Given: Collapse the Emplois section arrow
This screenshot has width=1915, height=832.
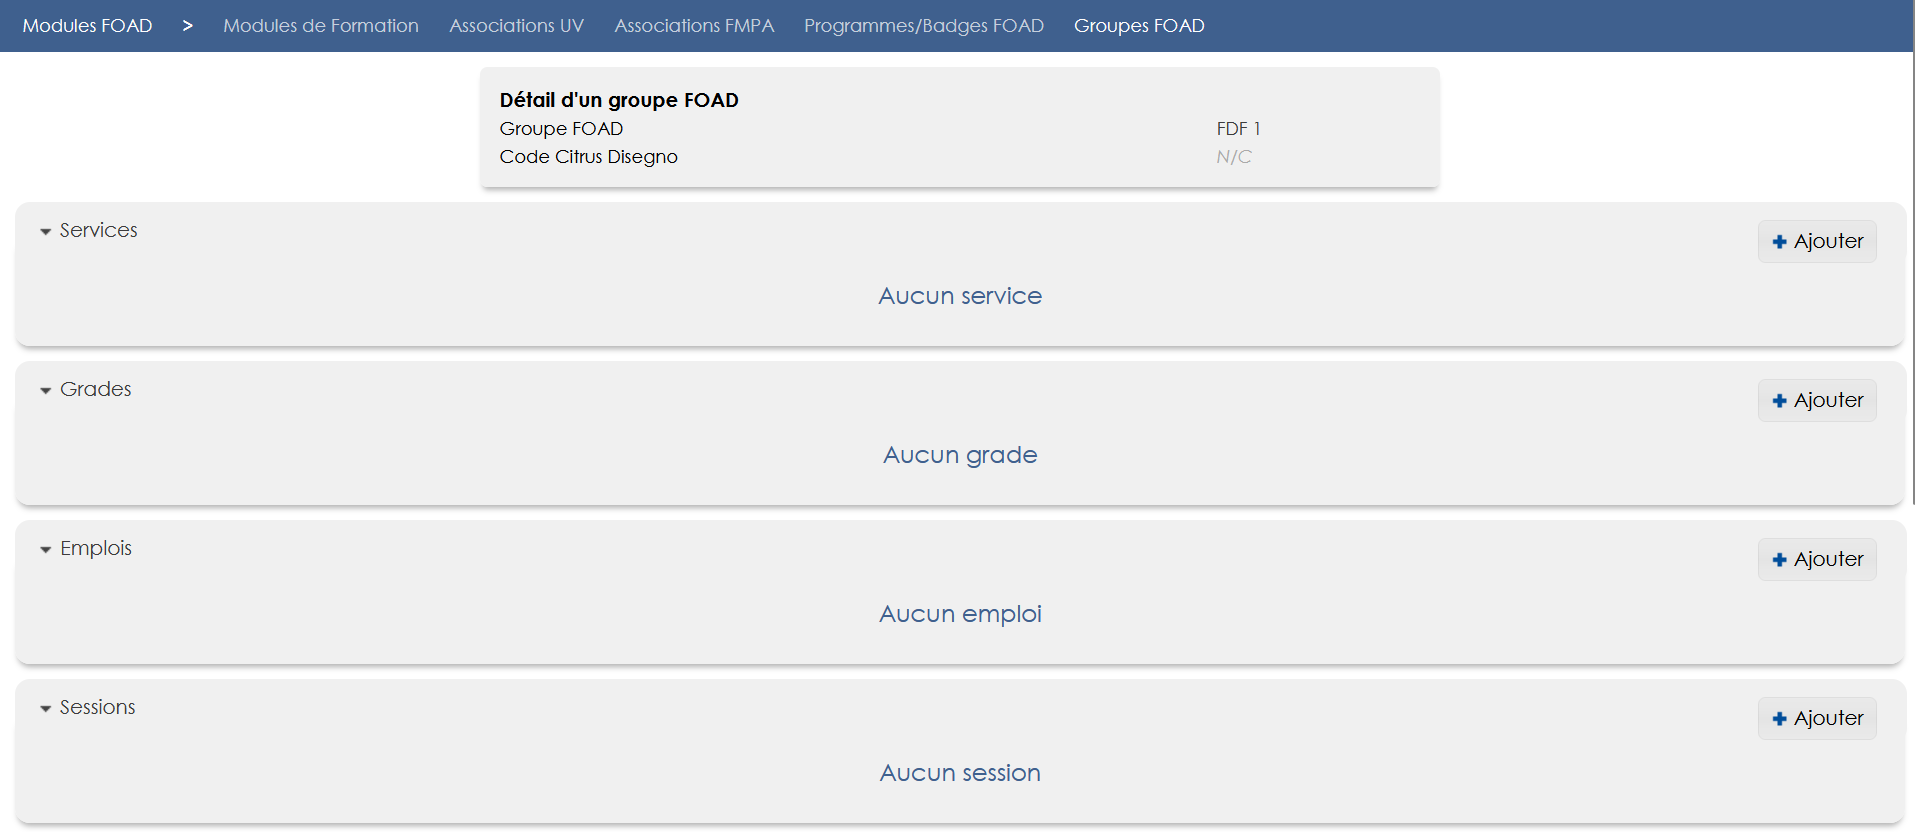Looking at the screenshot, I should point(45,549).
